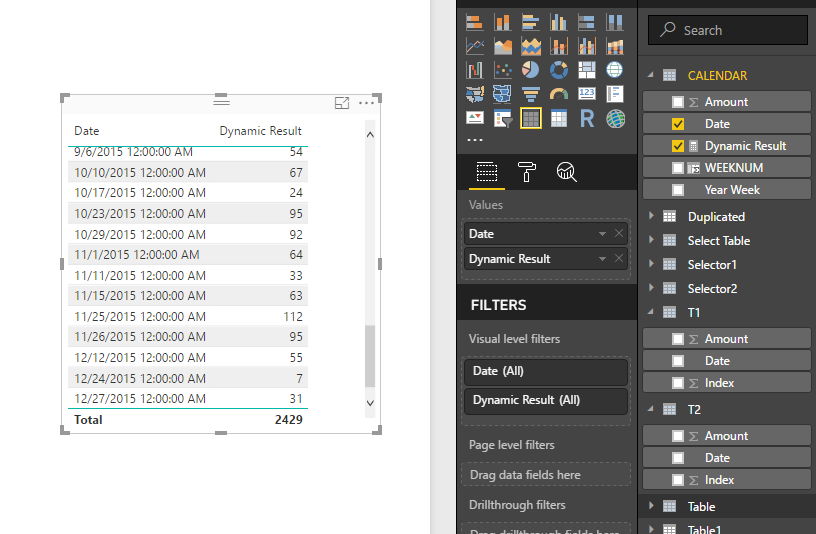Select the ArcGIS Maps visualization
Viewport: 816px width, 534px height.
(x=615, y=119)
